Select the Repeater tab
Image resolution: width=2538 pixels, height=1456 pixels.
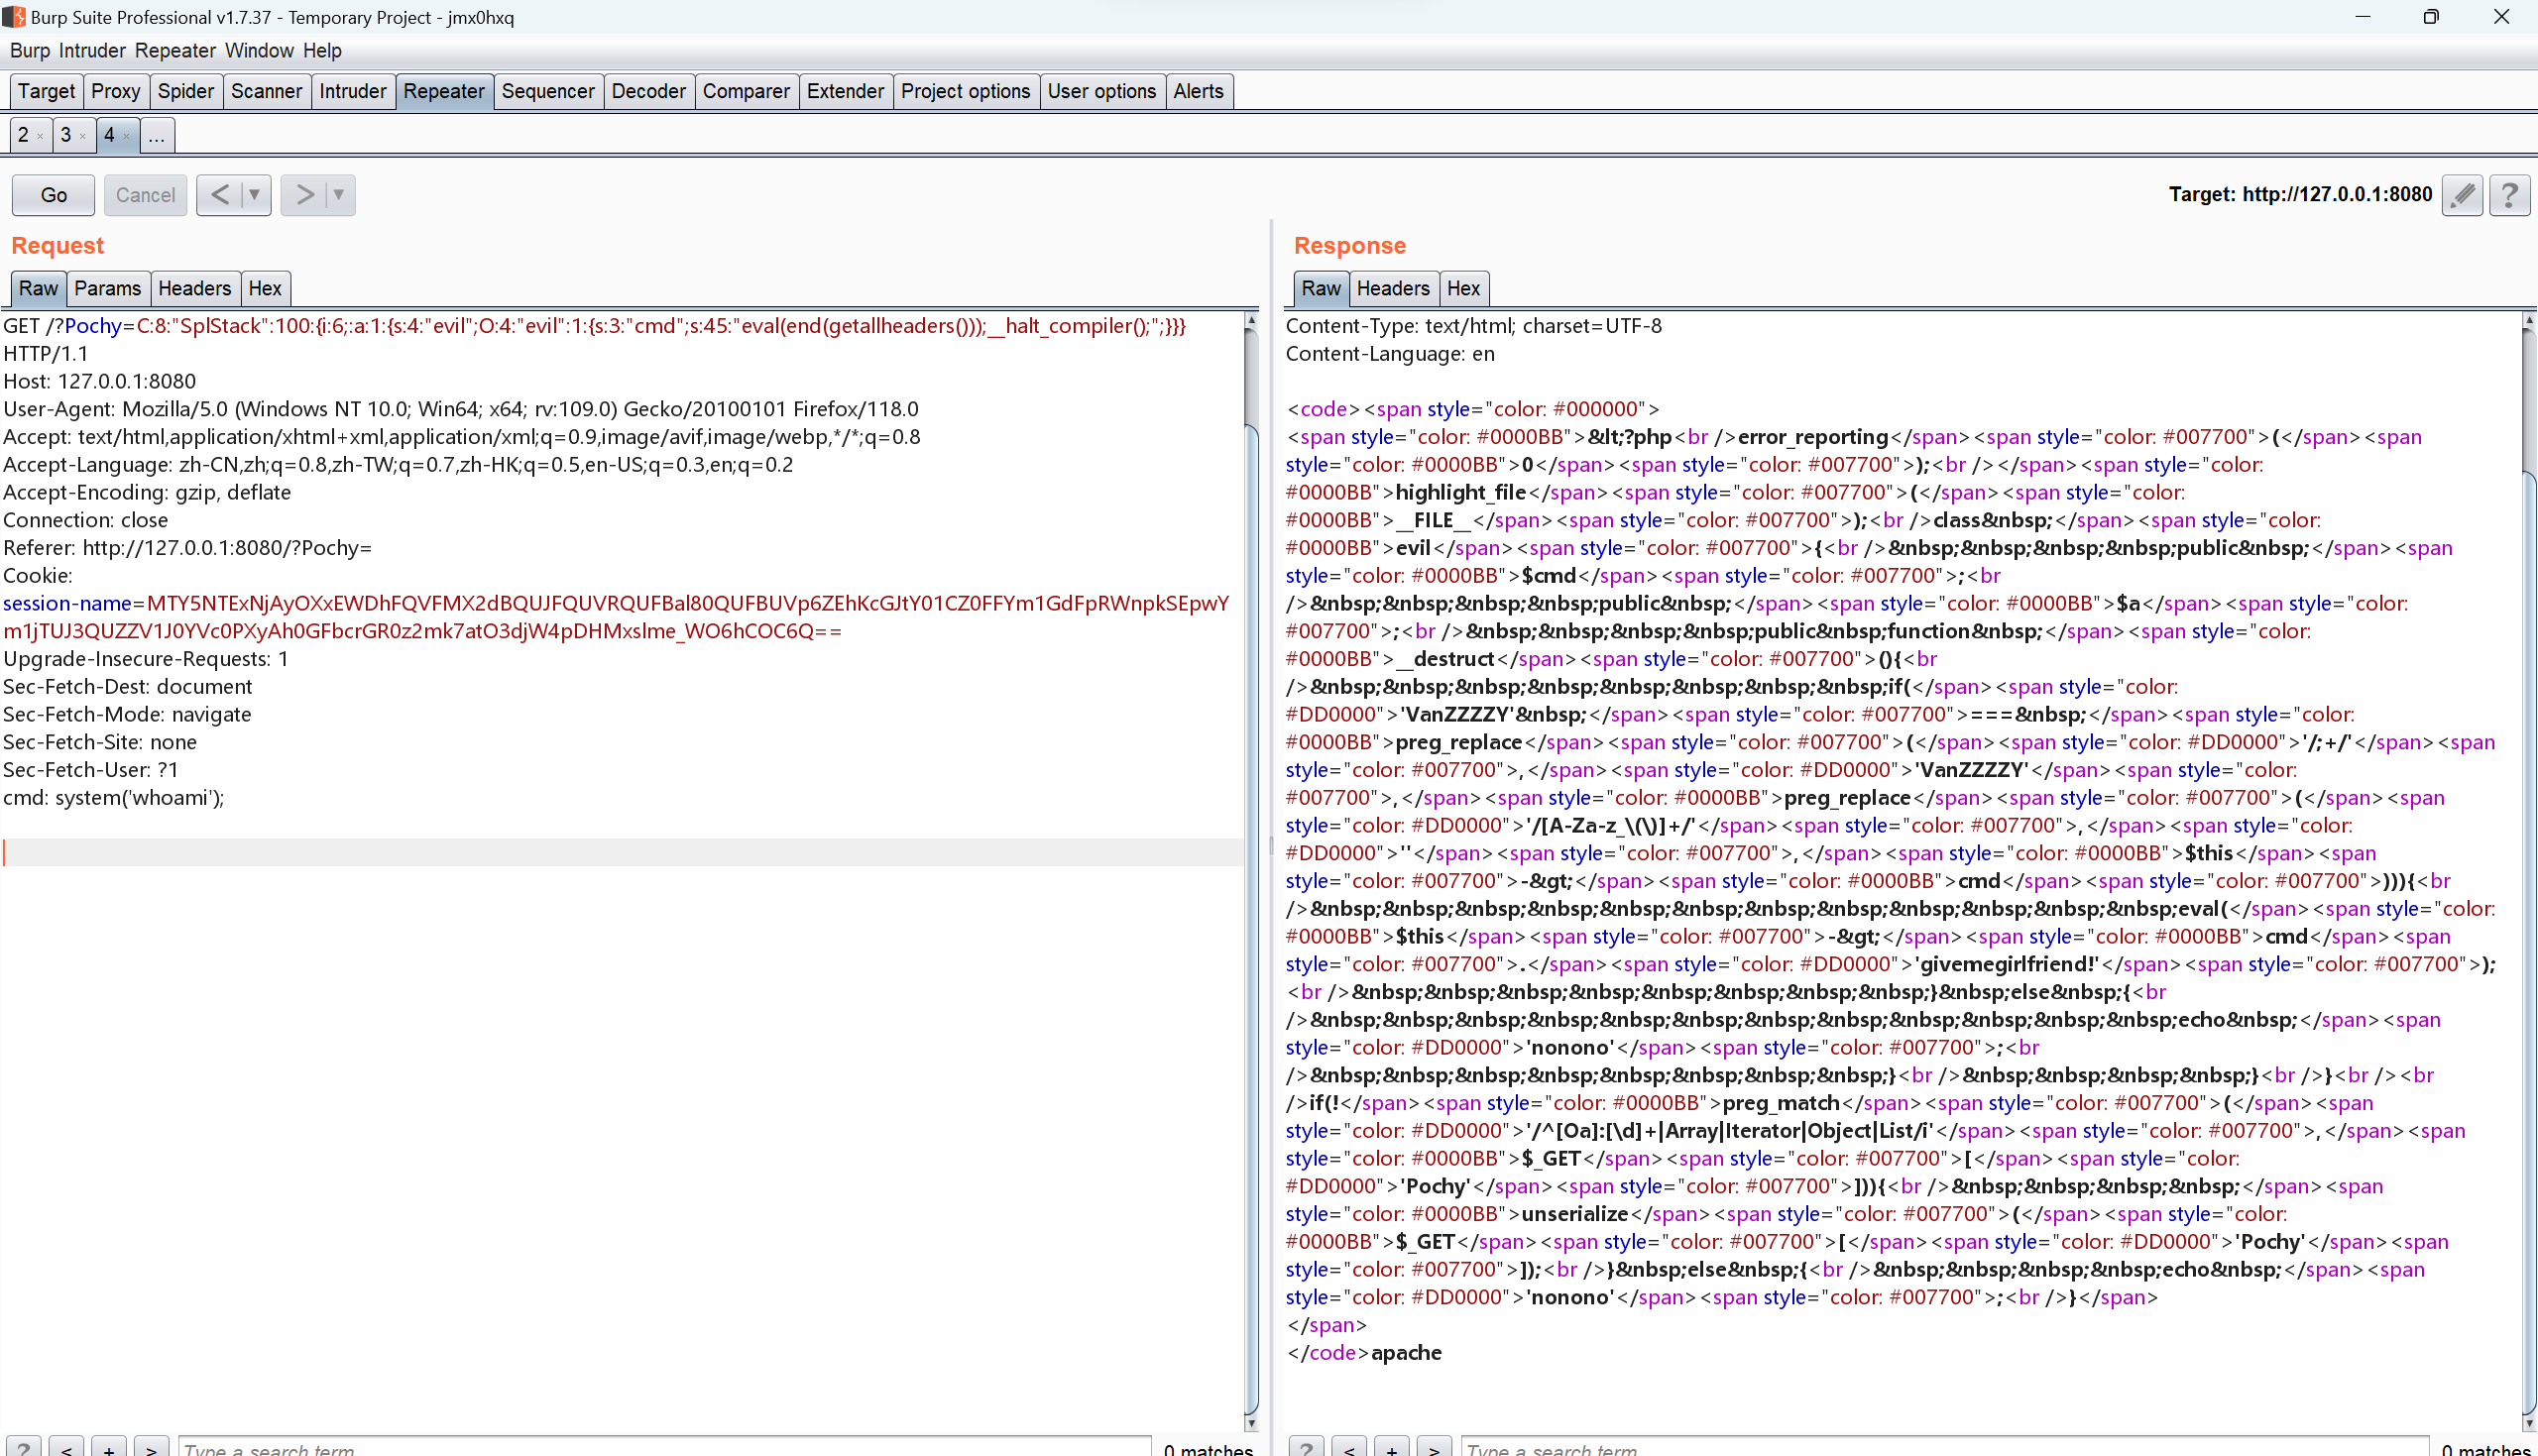coord(444,91)
